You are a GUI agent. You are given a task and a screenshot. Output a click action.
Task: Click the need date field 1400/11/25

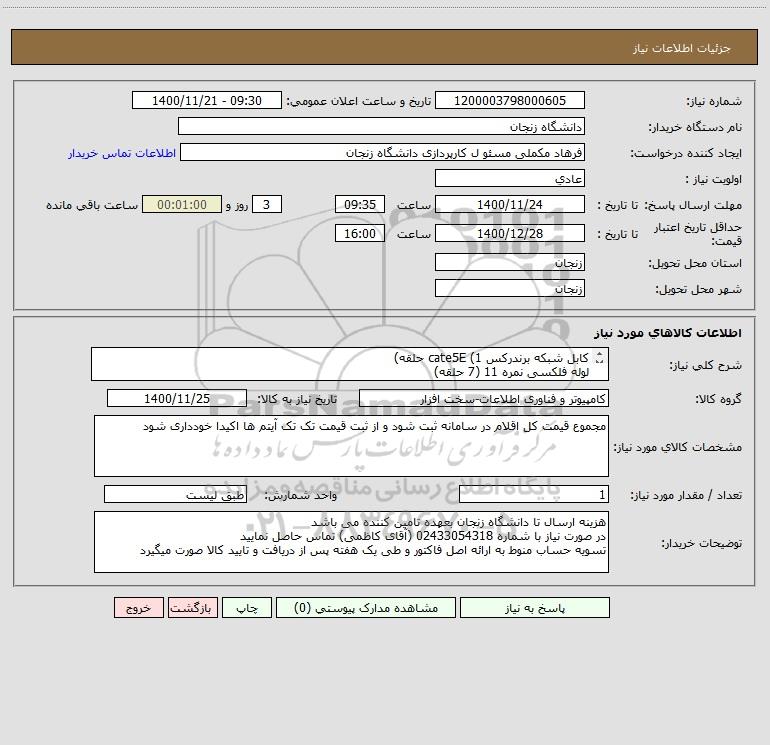pos(177,398)
